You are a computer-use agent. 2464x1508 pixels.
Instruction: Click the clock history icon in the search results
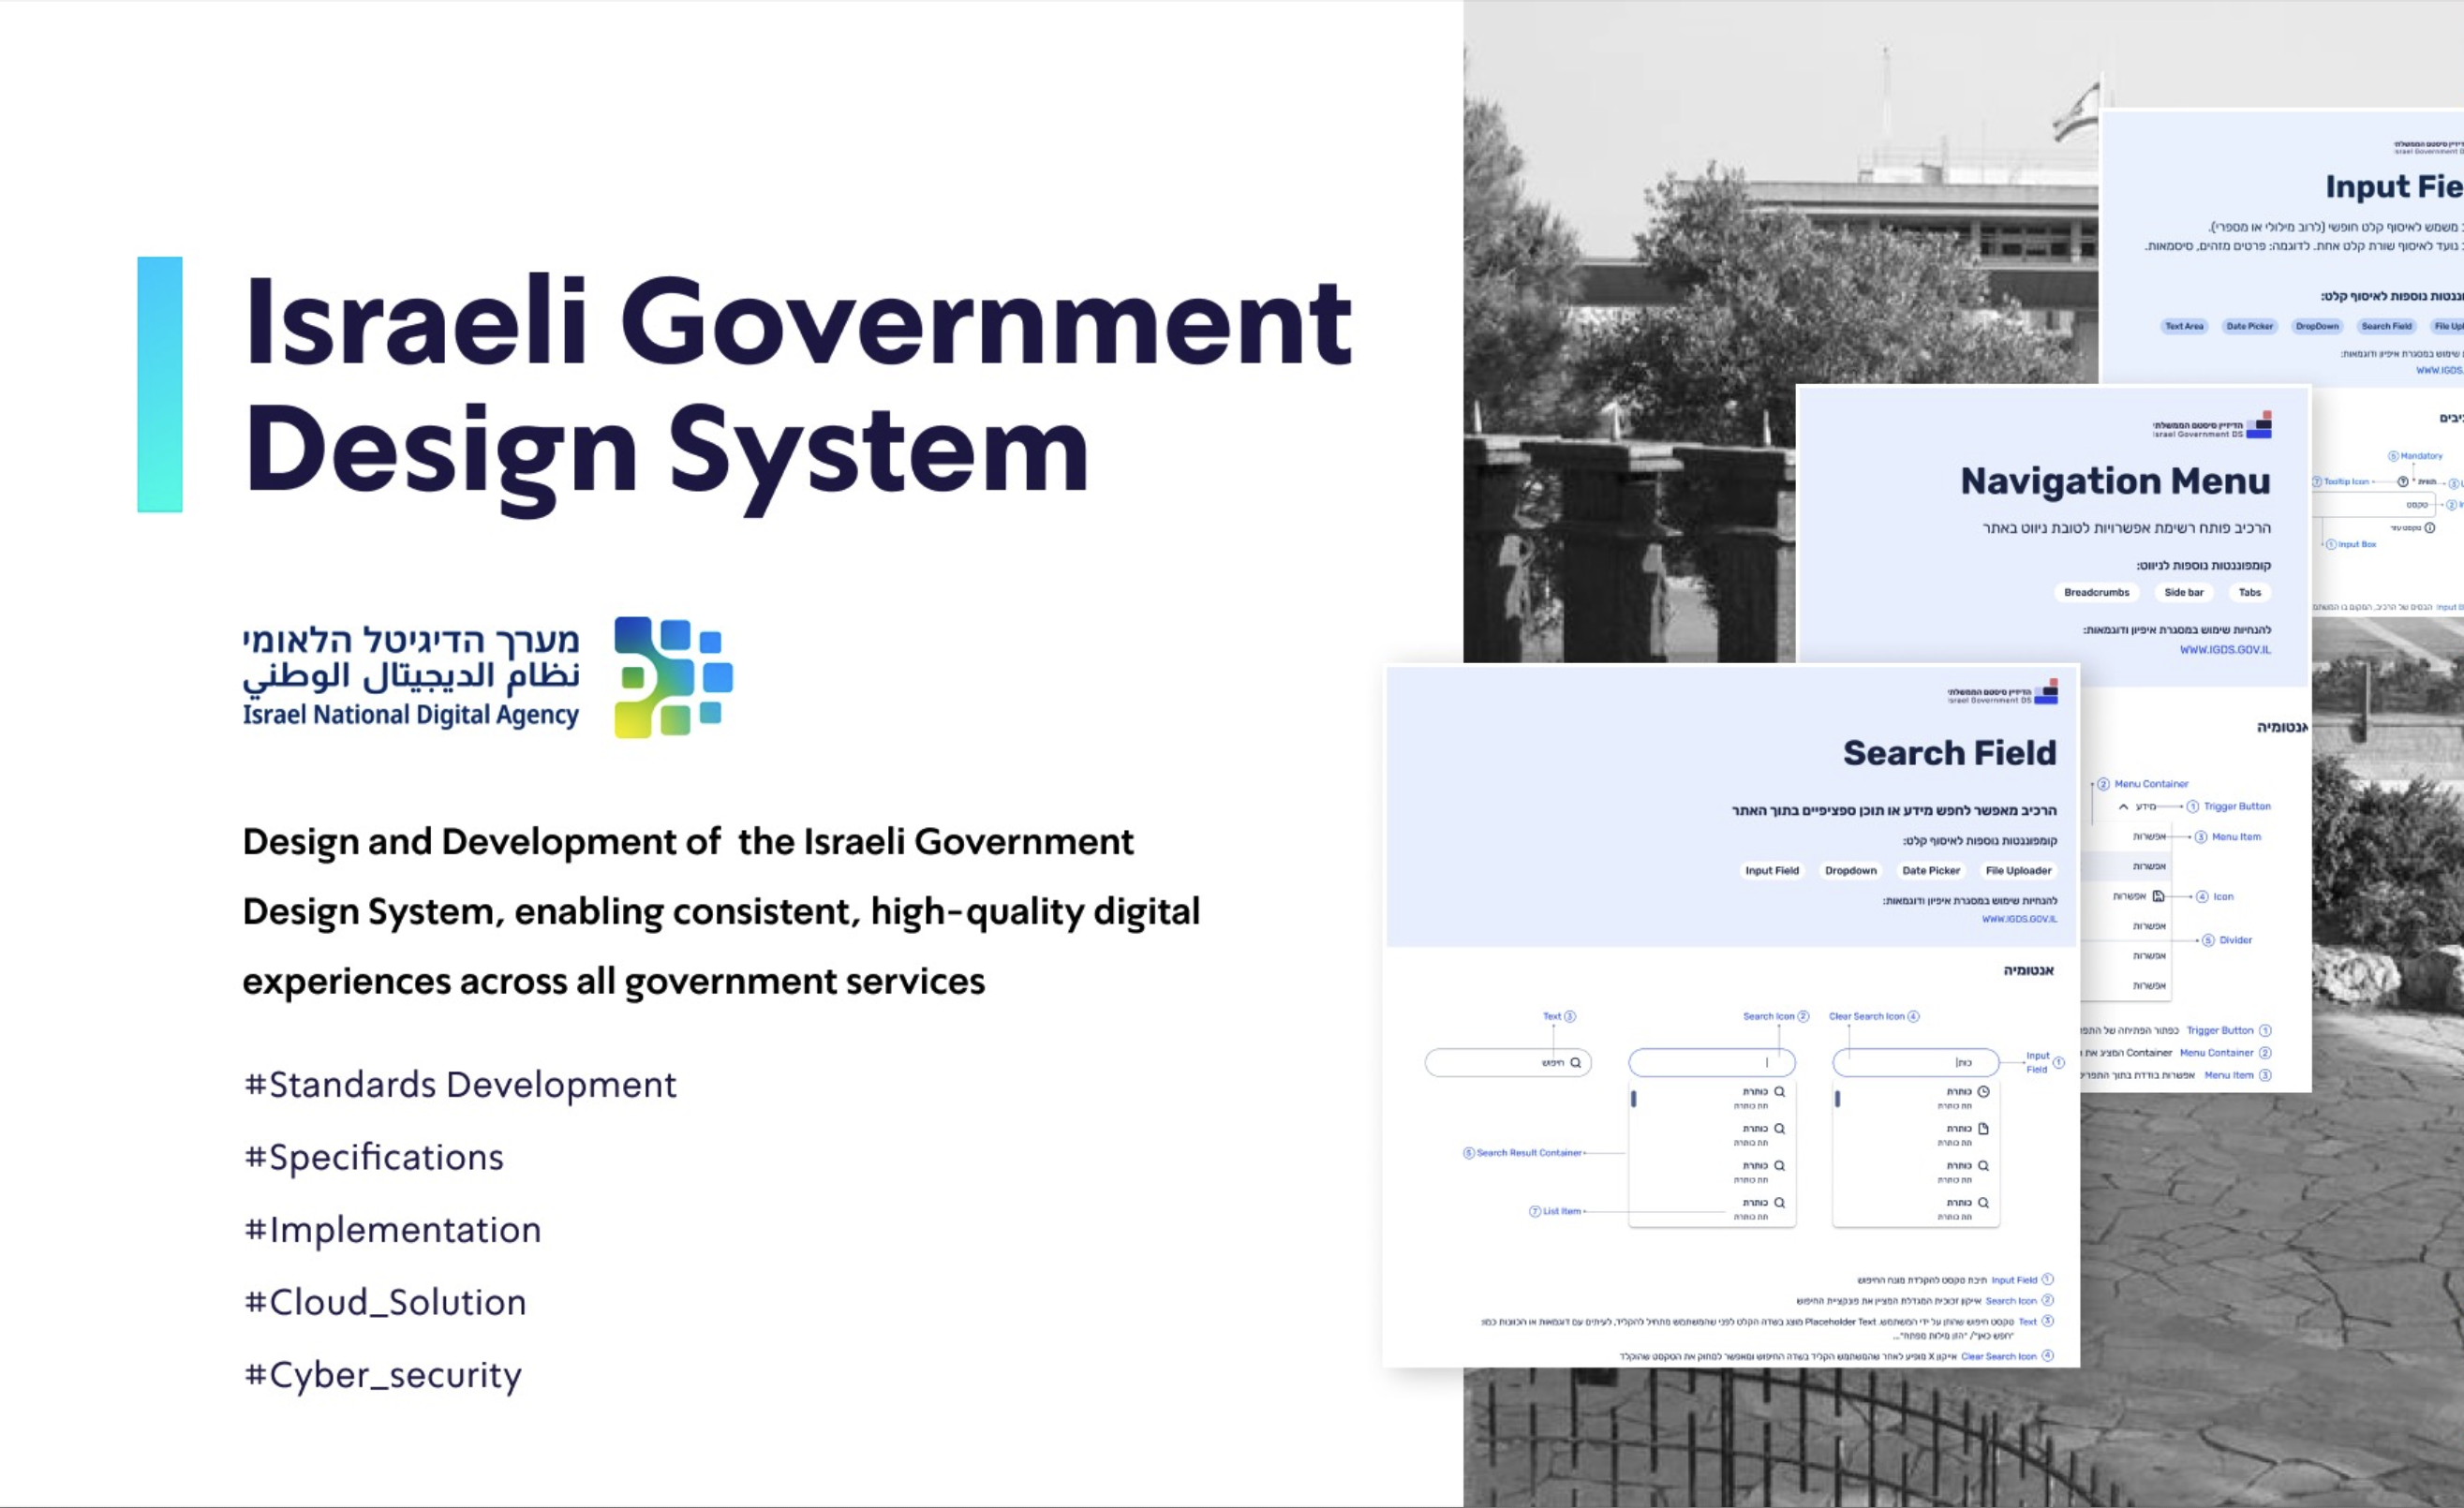(1983, 1091)
